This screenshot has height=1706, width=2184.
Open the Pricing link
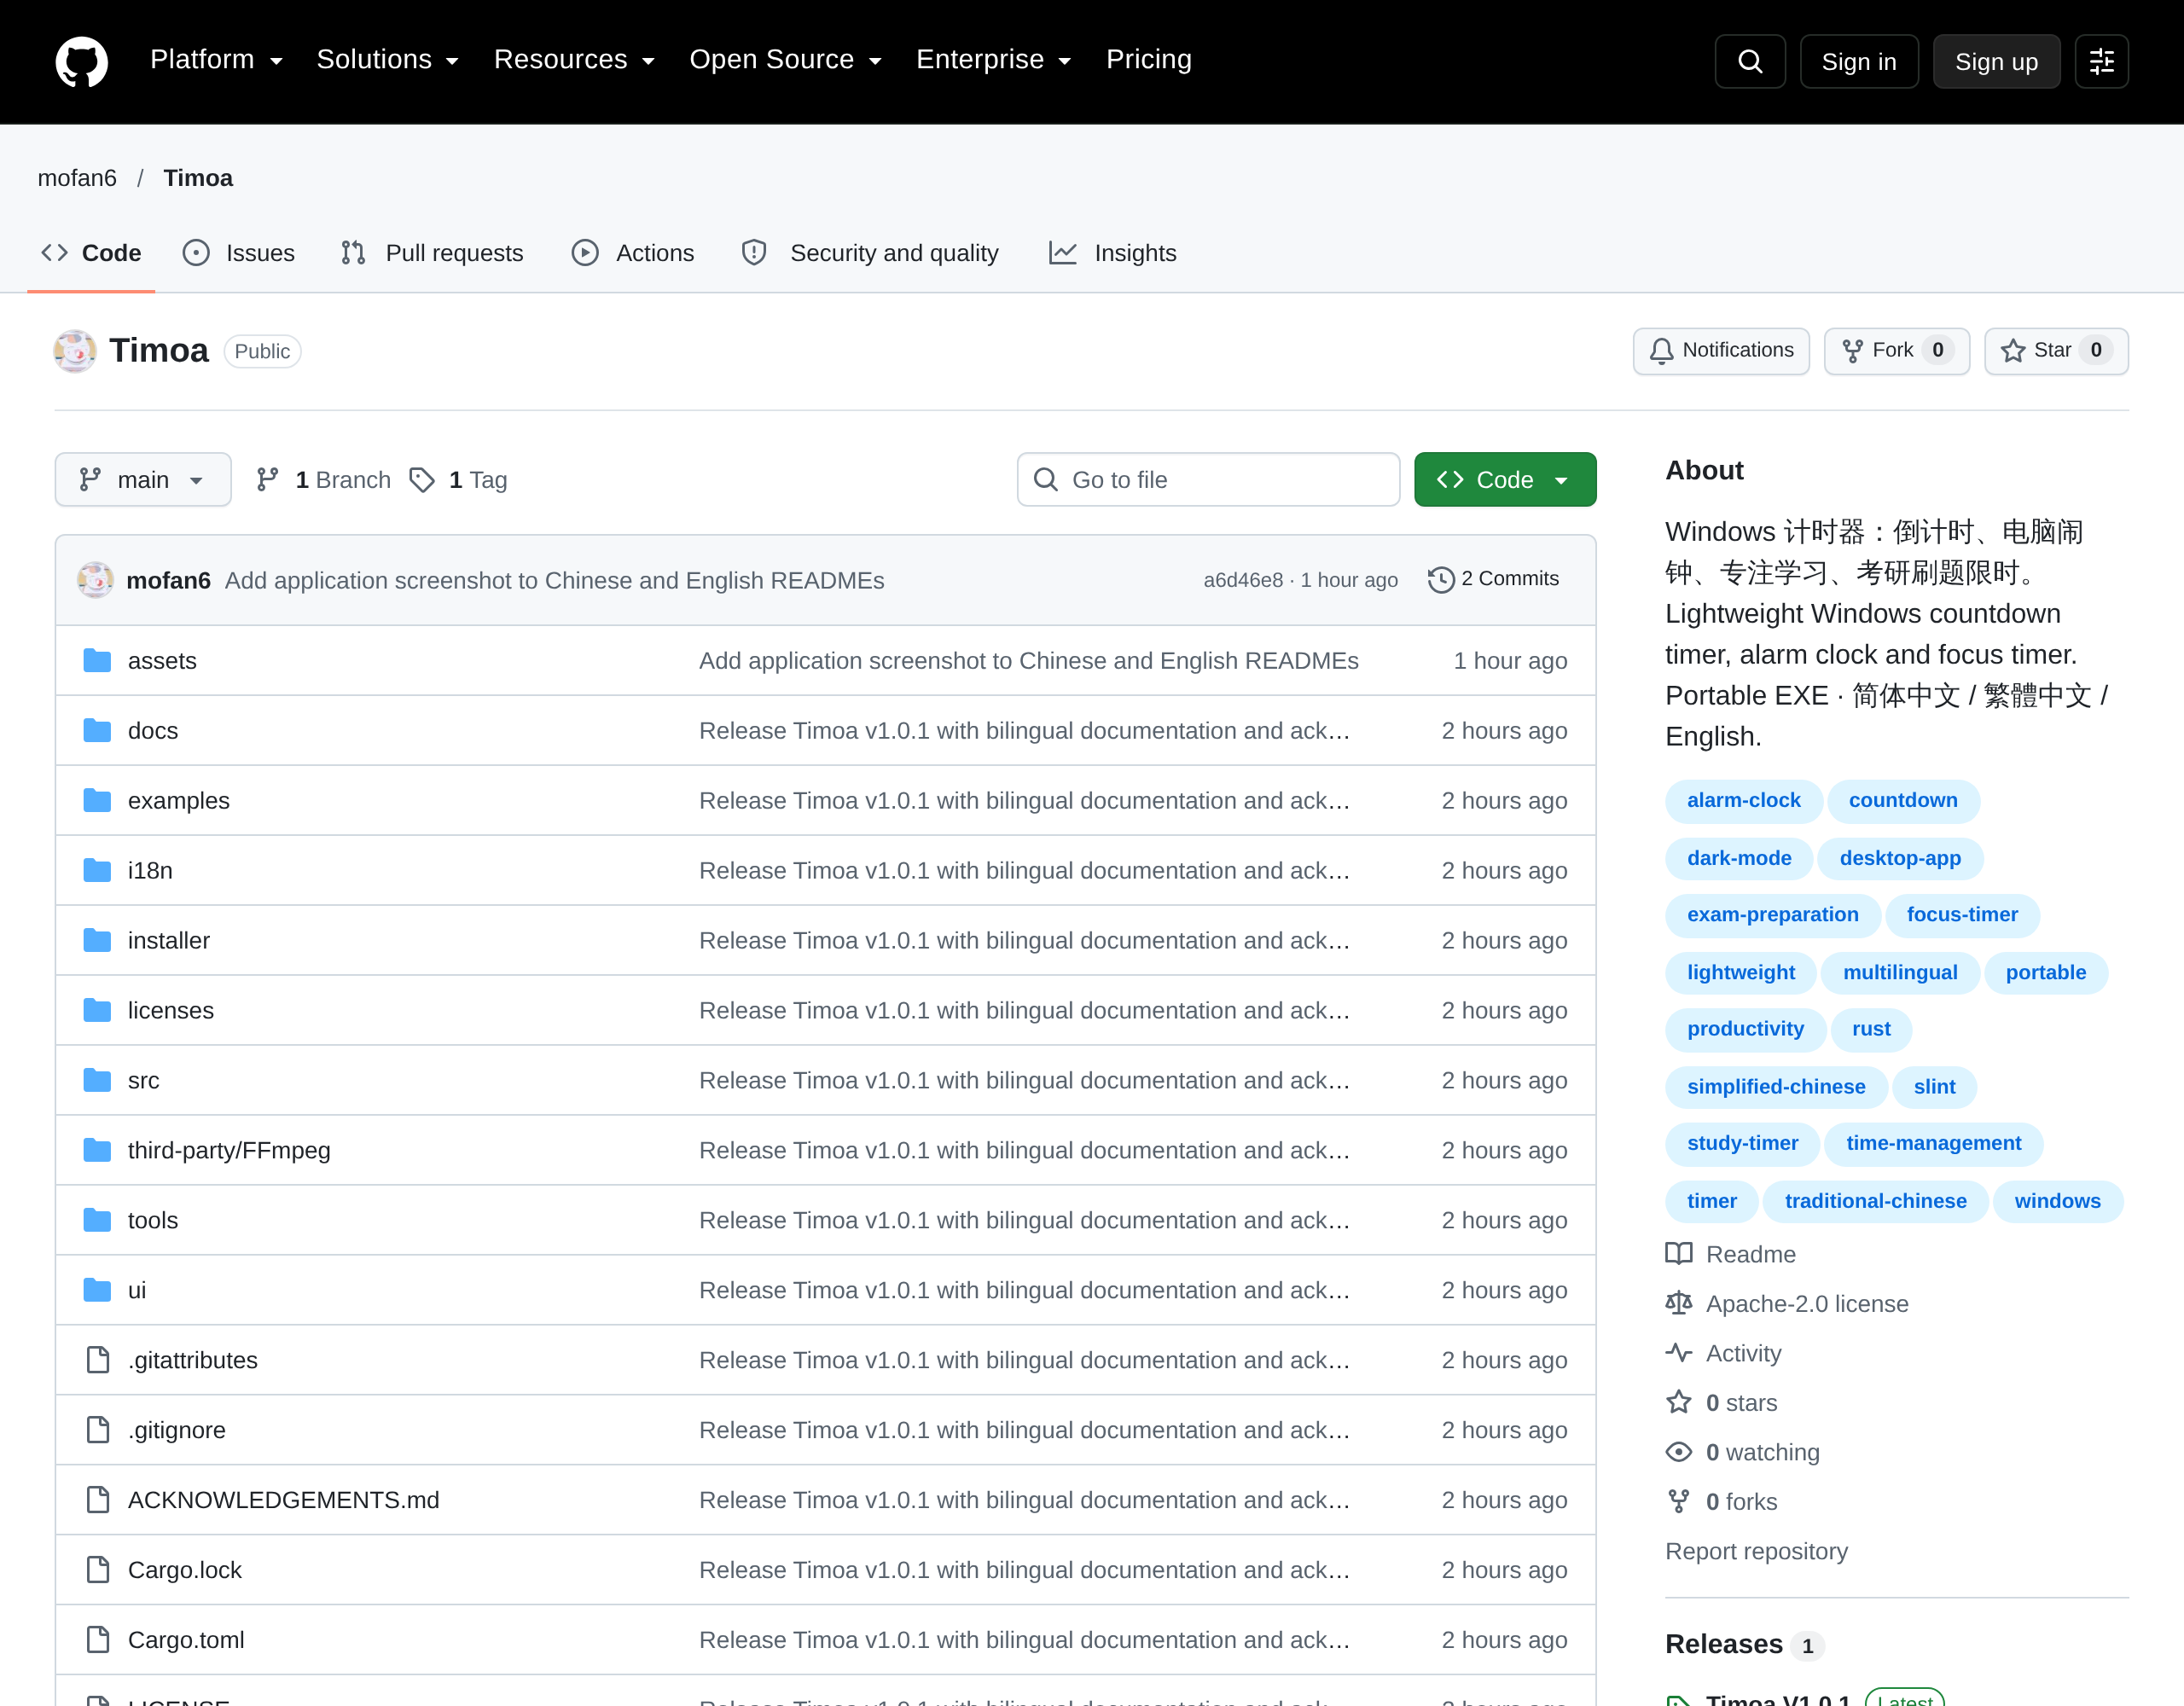[1149, 60]
